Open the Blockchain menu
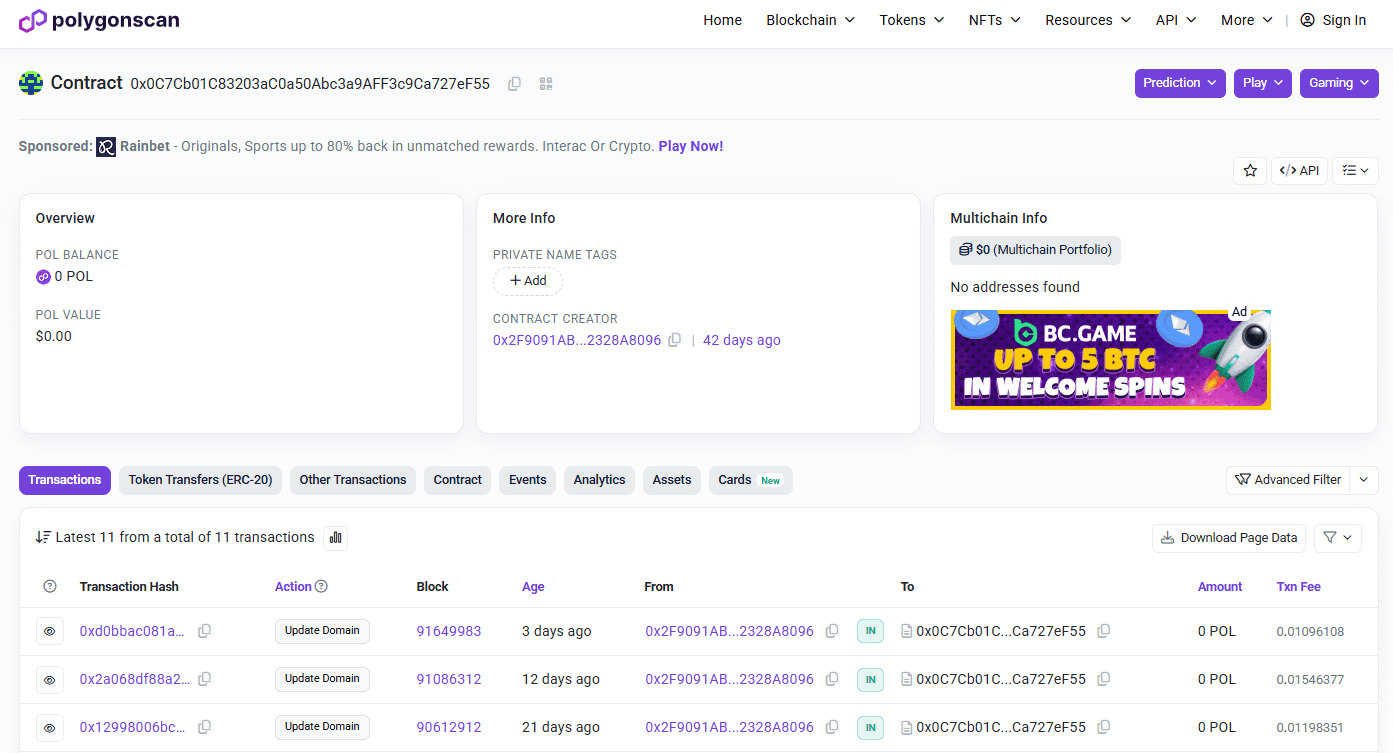 [x=810, y=20]
